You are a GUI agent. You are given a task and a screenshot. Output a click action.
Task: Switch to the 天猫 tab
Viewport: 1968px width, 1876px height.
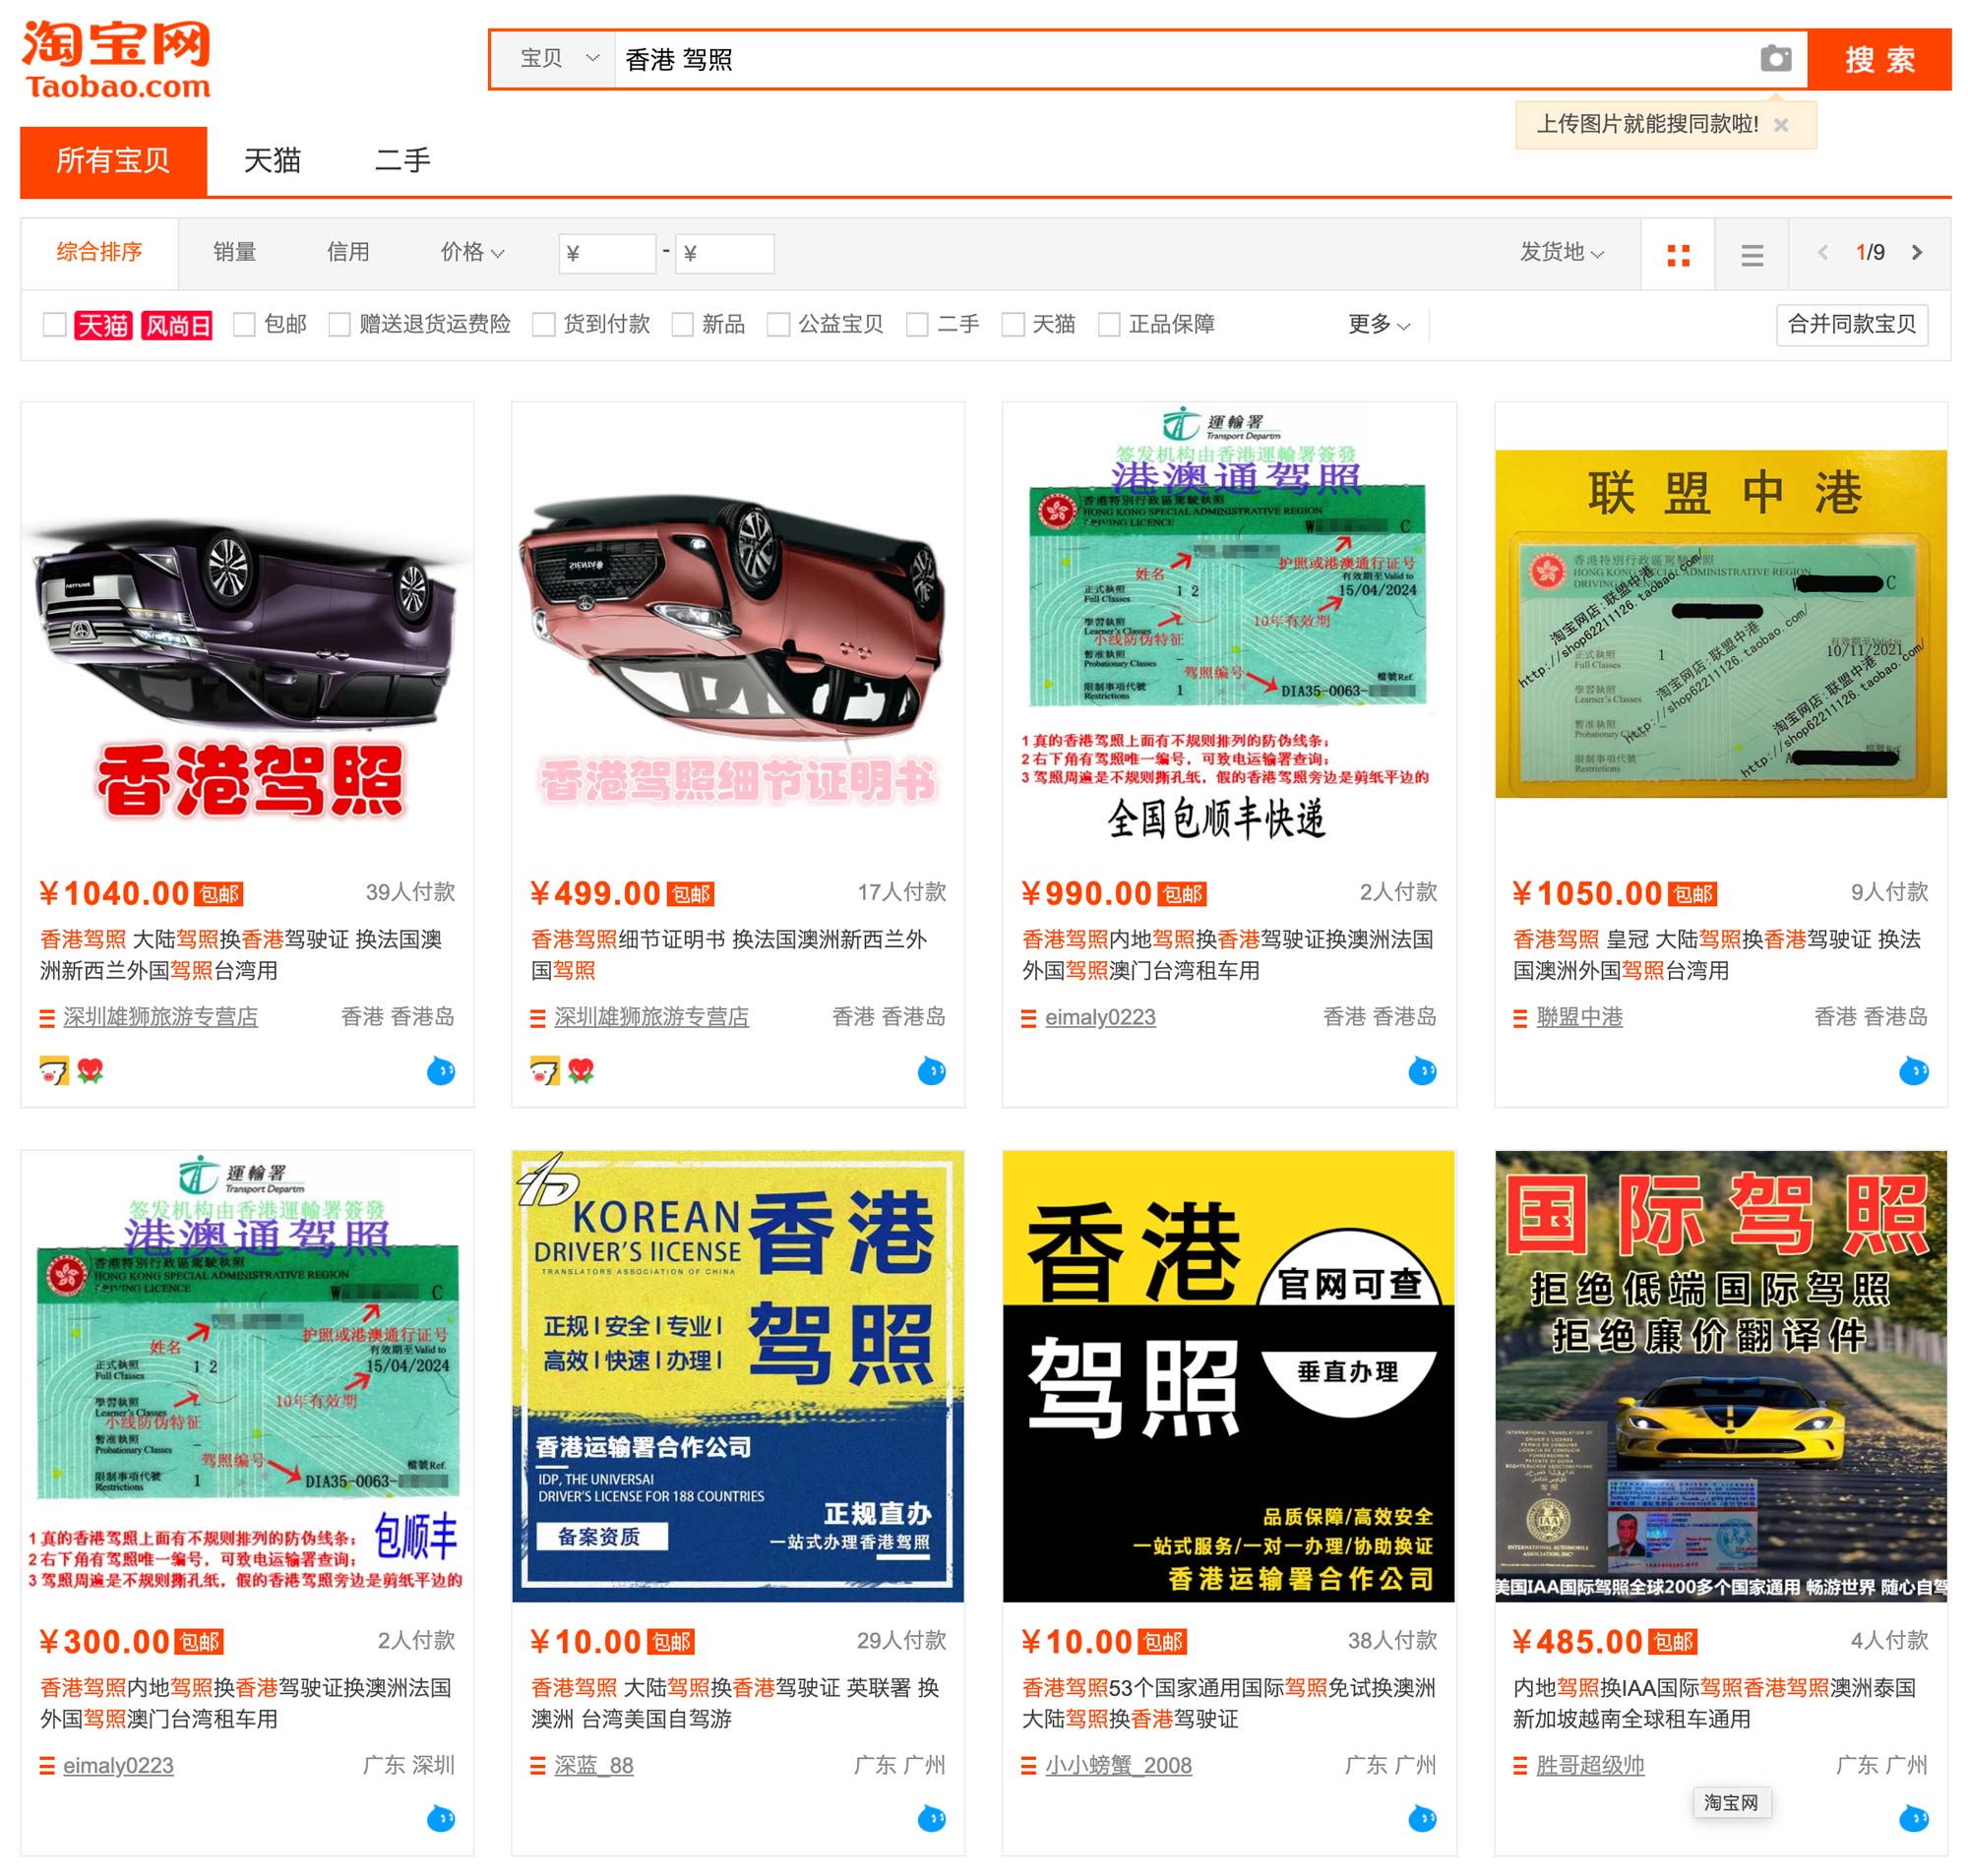272,160
